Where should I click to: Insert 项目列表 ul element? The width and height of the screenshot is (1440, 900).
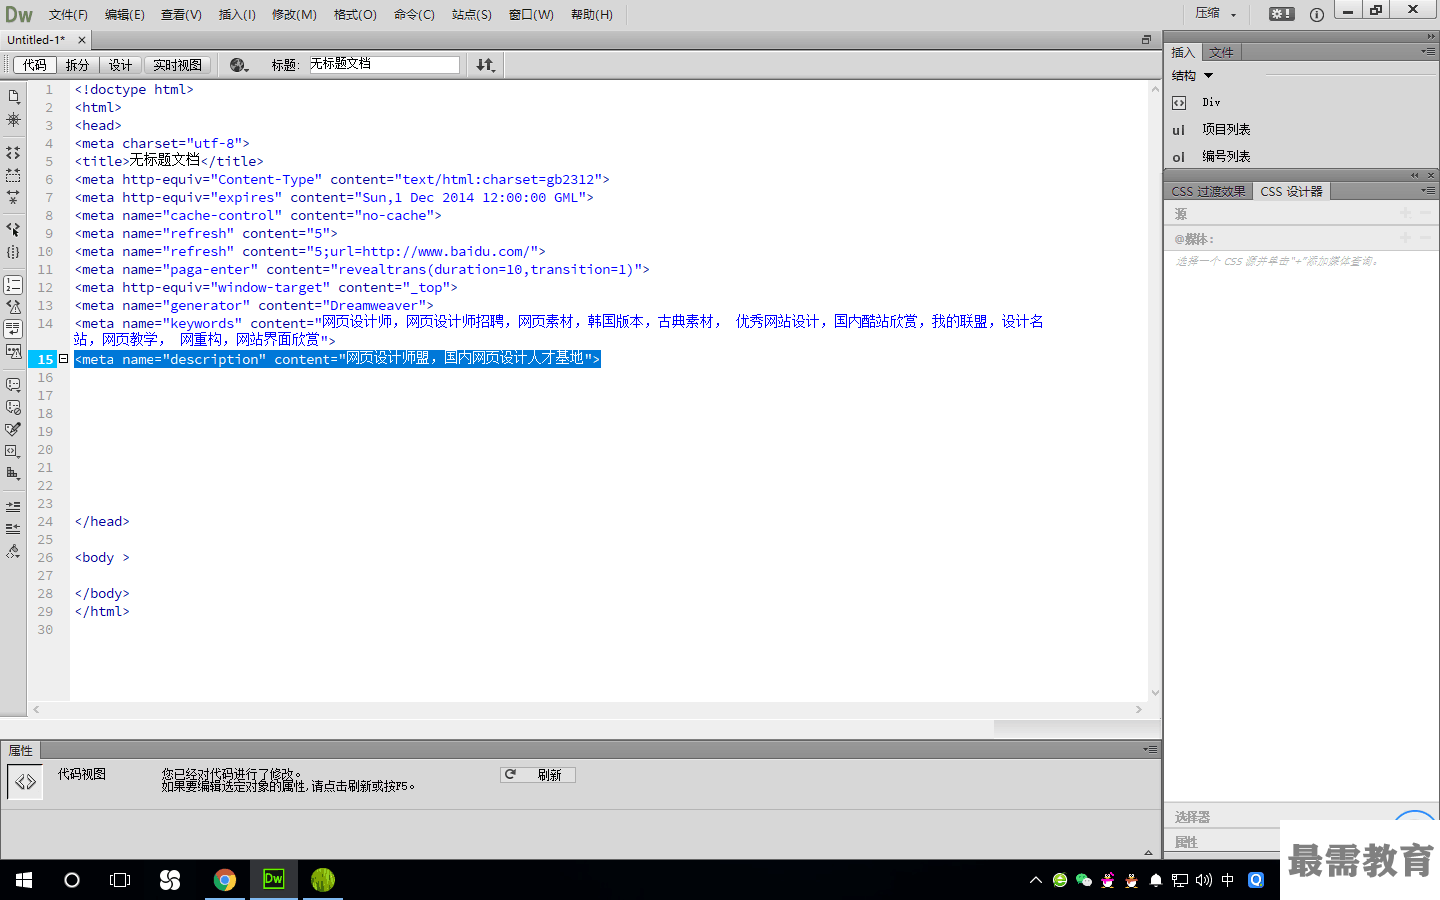pyautogui.click(x=1211, y=129)
